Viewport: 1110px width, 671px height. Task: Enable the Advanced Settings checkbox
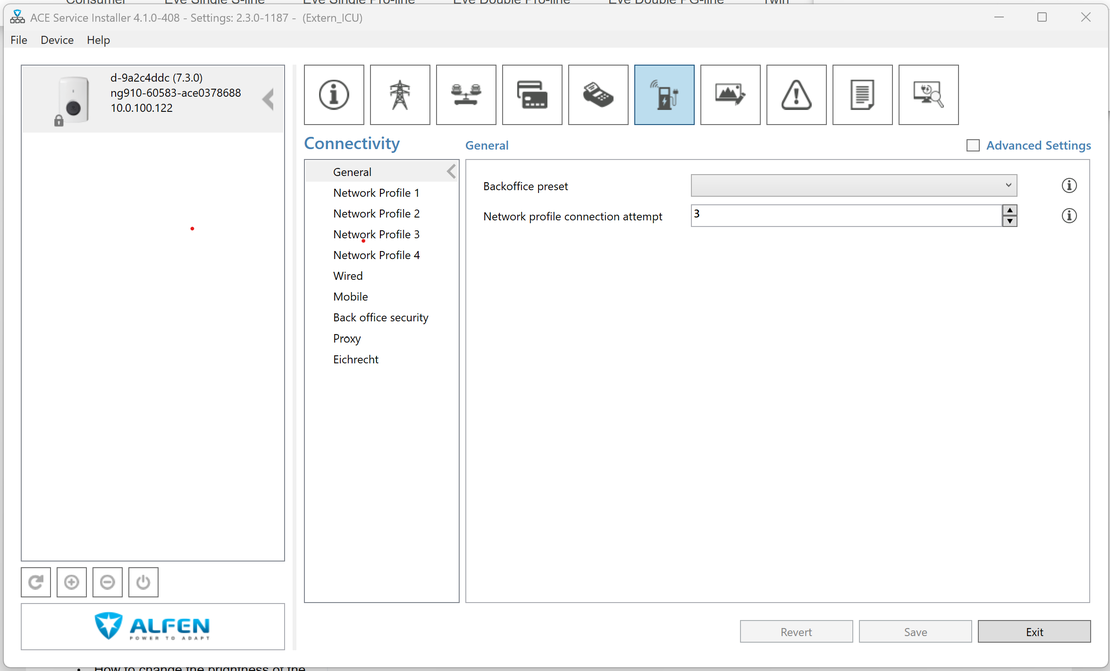point(973,146)
